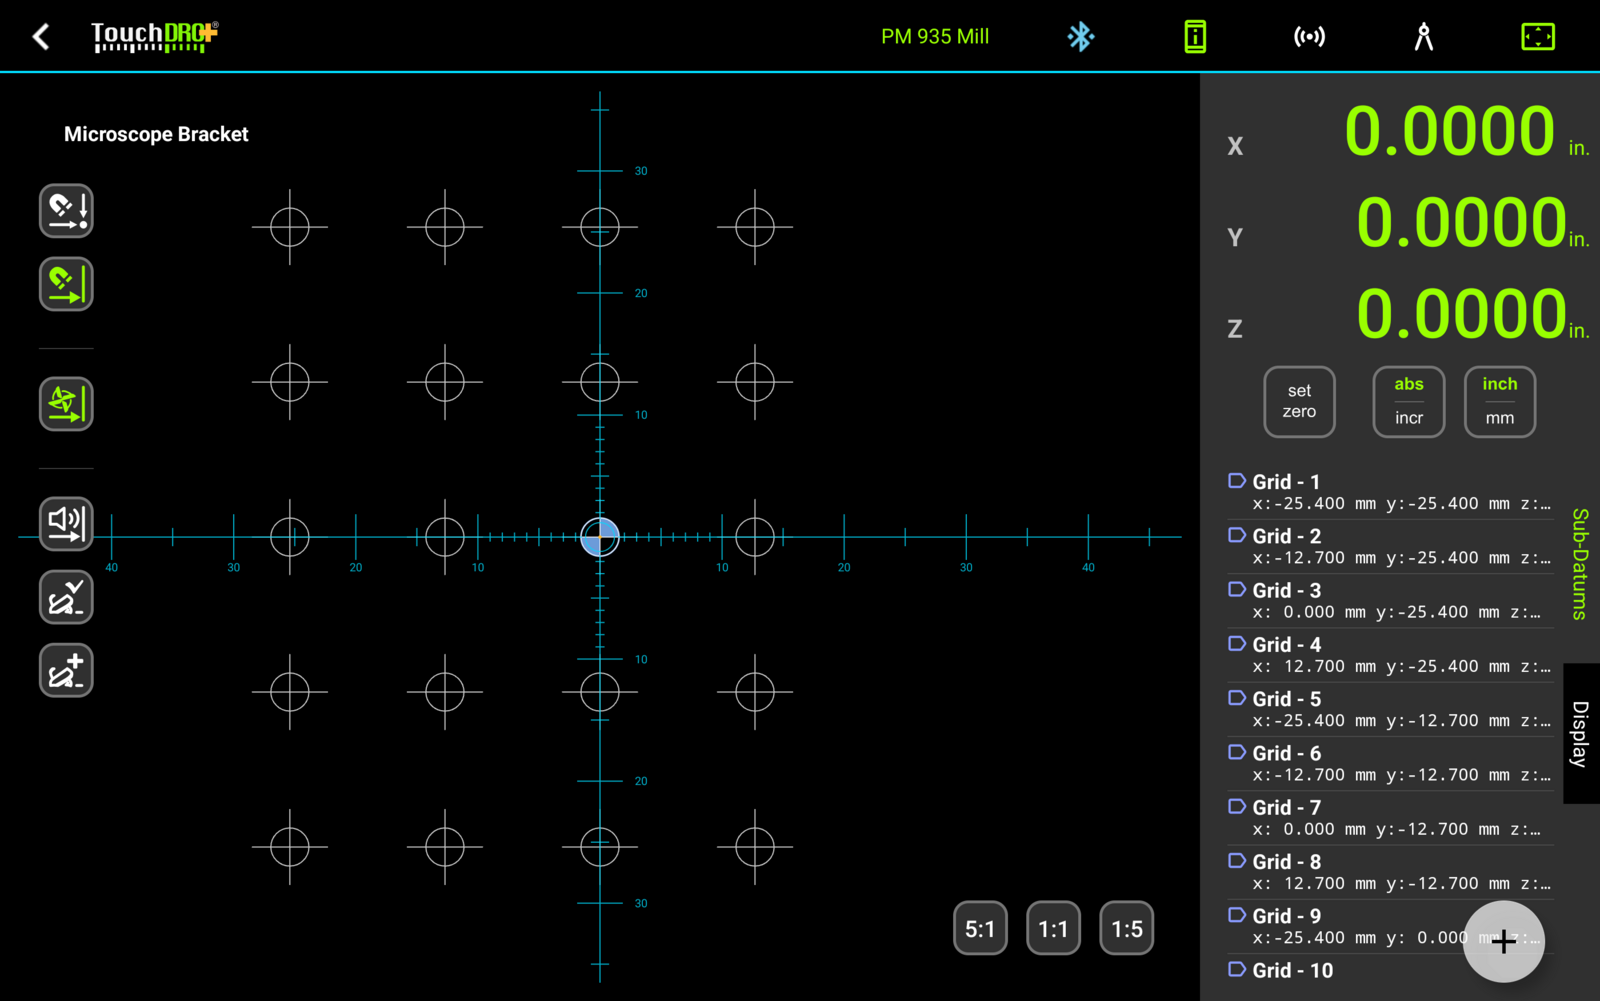Select the X axis label
Screen dimensions: 1600x1001
pyautogui.click(x=1235, y=146)
